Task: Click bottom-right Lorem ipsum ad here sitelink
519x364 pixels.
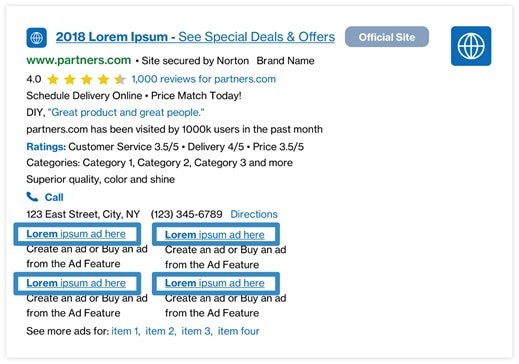Action: point(215,283)
